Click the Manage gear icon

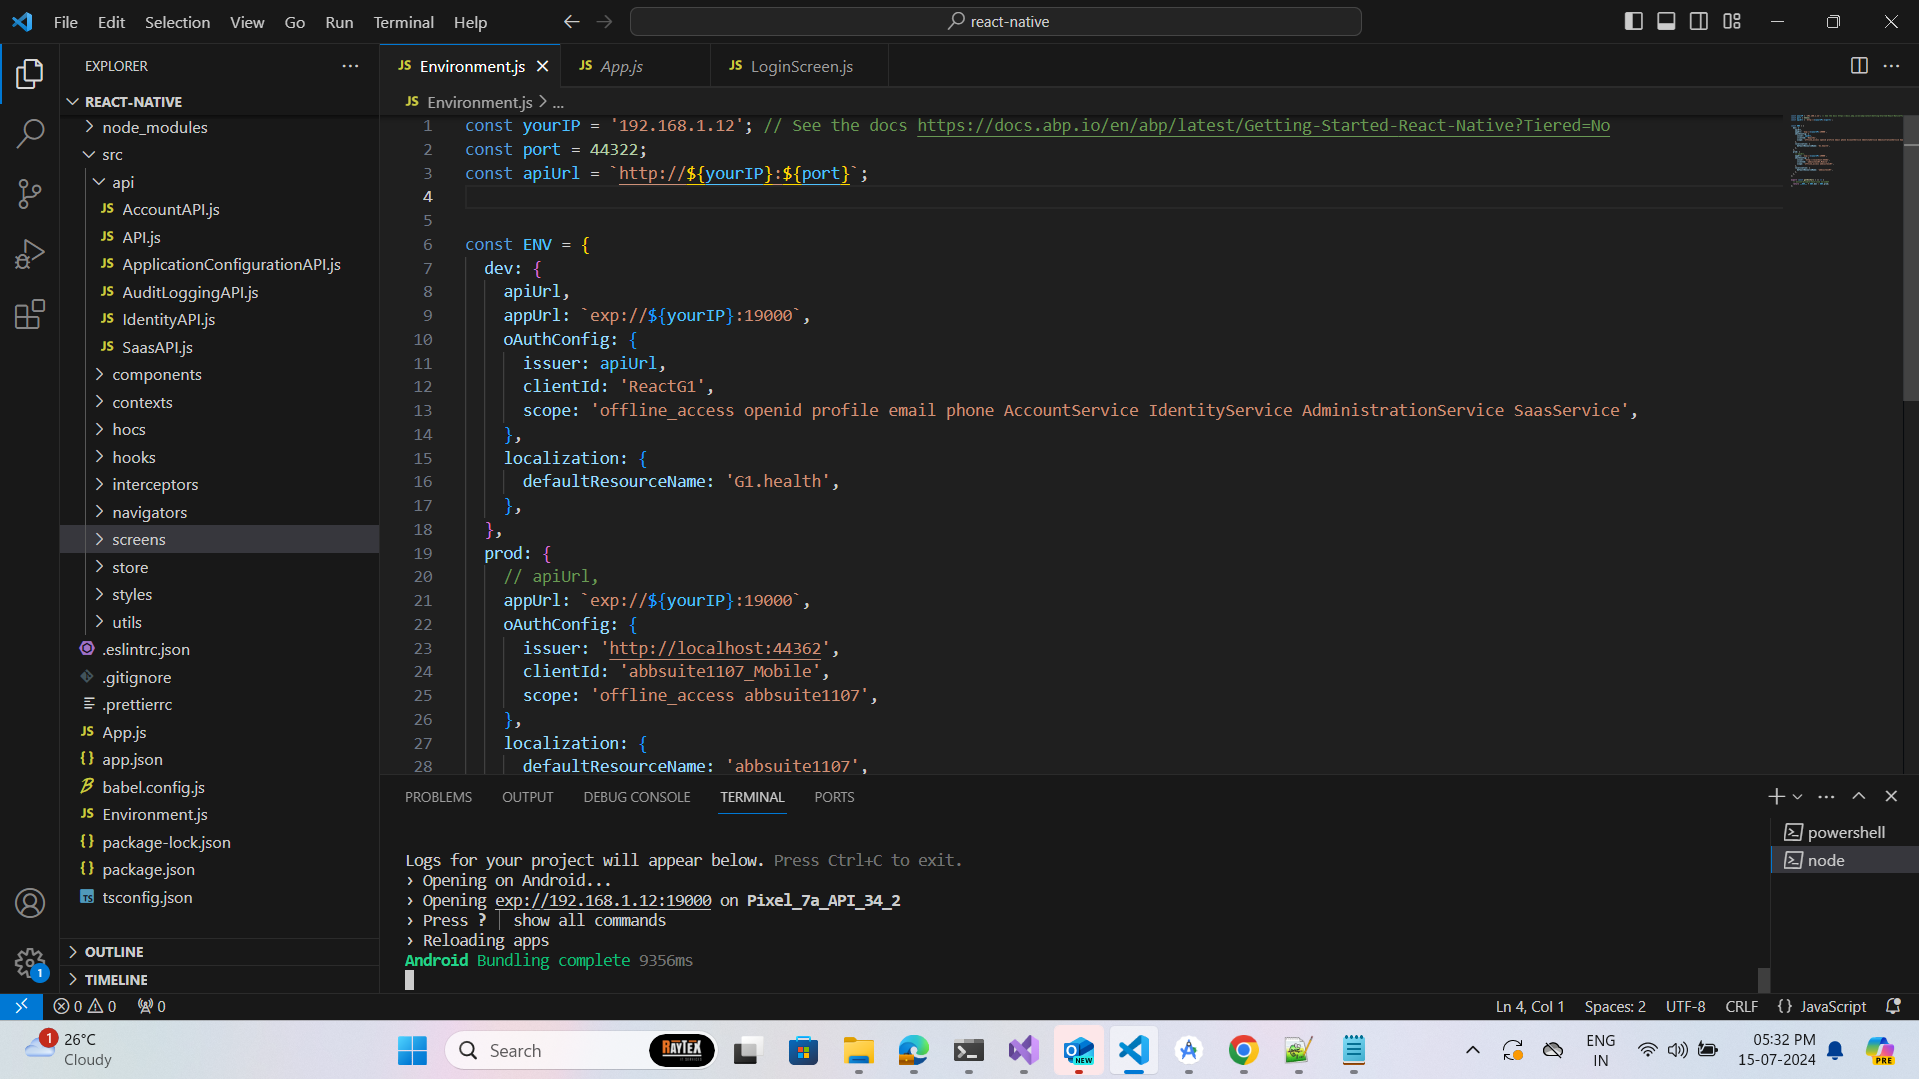click(30, 963)
